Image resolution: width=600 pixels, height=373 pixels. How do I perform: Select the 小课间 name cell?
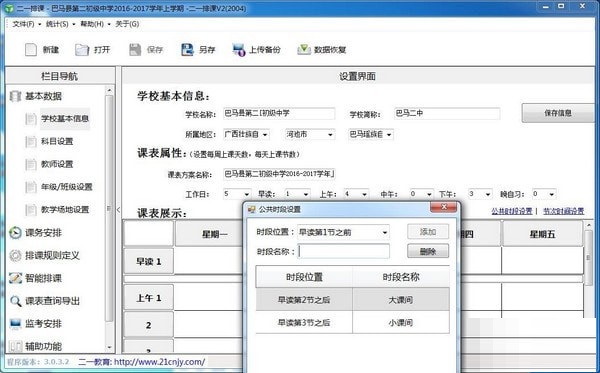[401, 323]
